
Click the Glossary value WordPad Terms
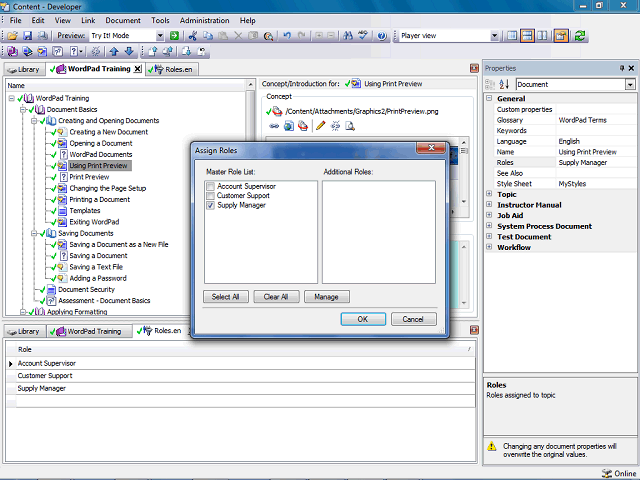pos(582,120)
